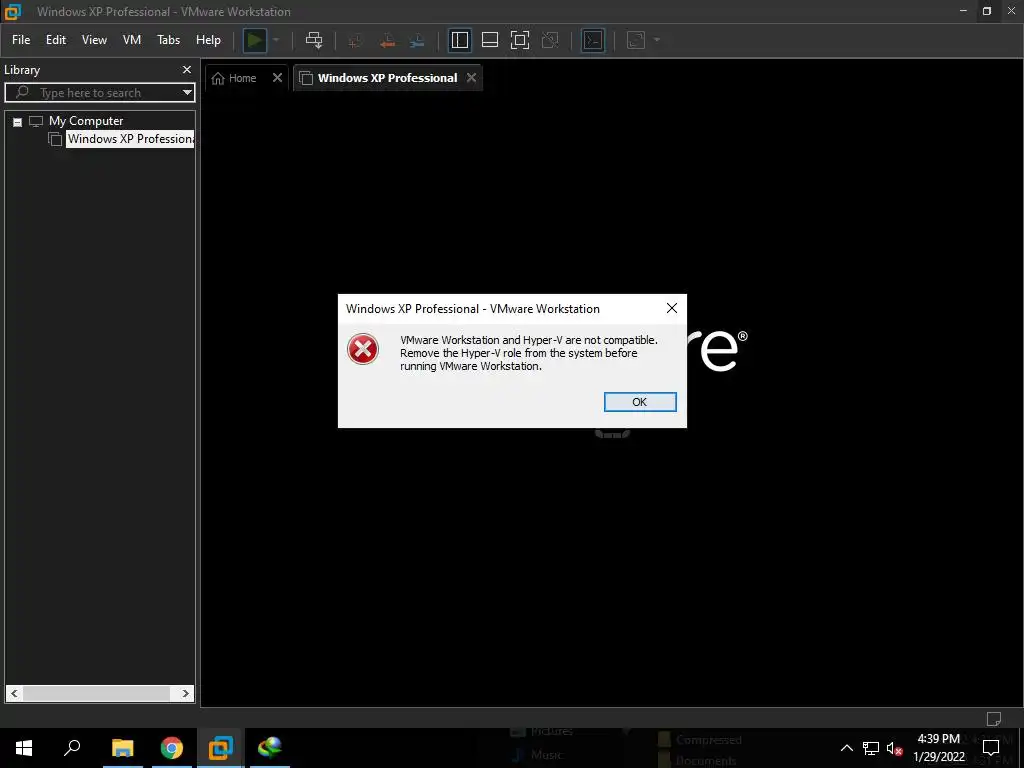
Task: Open the File menu
Action: point(21,40)
